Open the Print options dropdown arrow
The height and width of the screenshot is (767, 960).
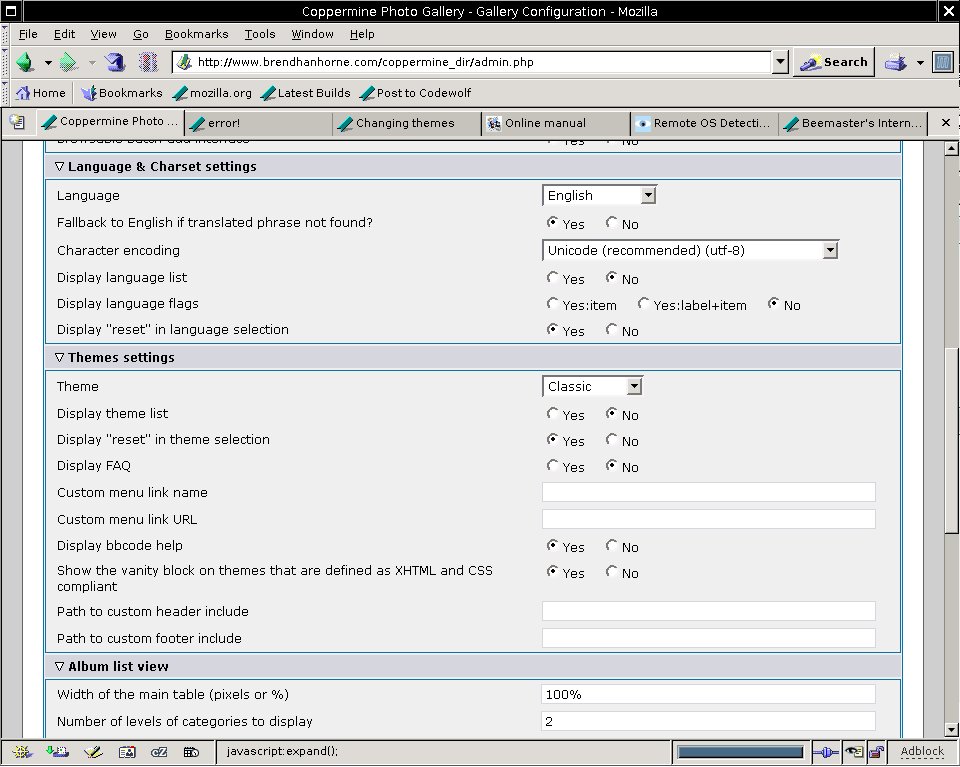point(920,62)
